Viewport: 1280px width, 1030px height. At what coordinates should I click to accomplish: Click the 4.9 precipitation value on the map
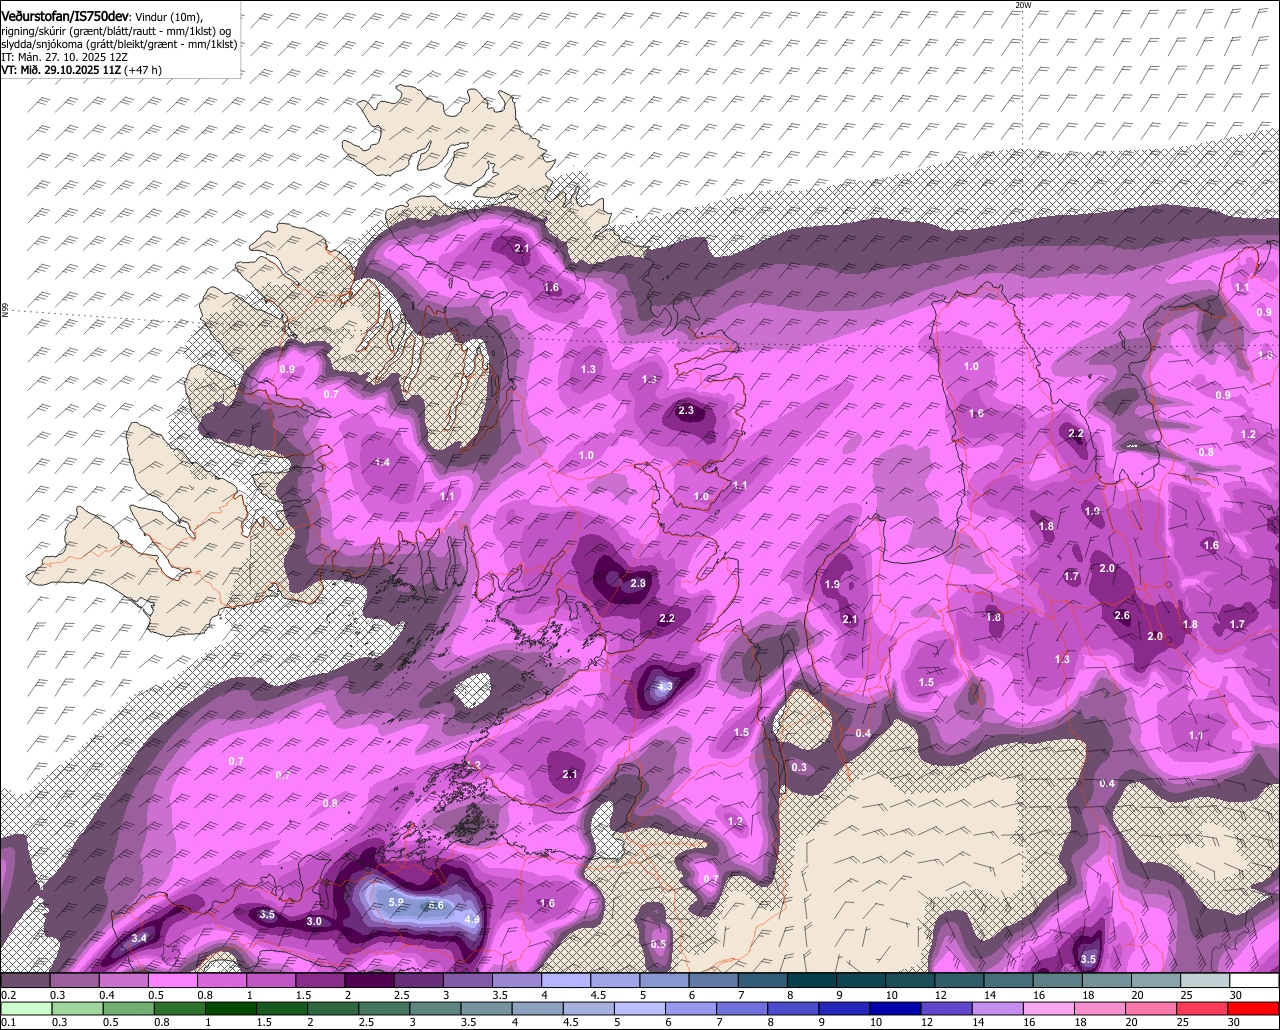[473, 920]
